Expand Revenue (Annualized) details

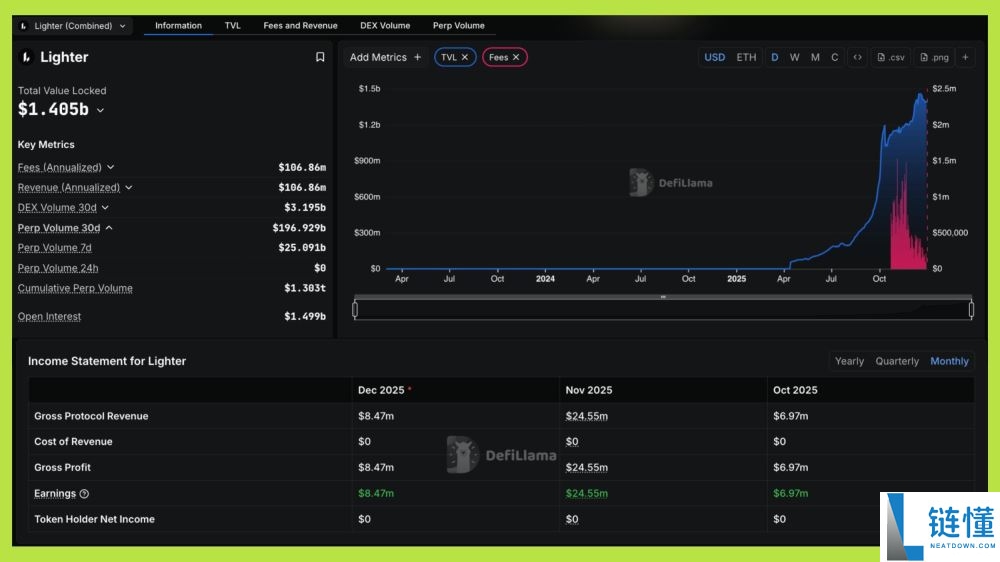click(129, 188)
